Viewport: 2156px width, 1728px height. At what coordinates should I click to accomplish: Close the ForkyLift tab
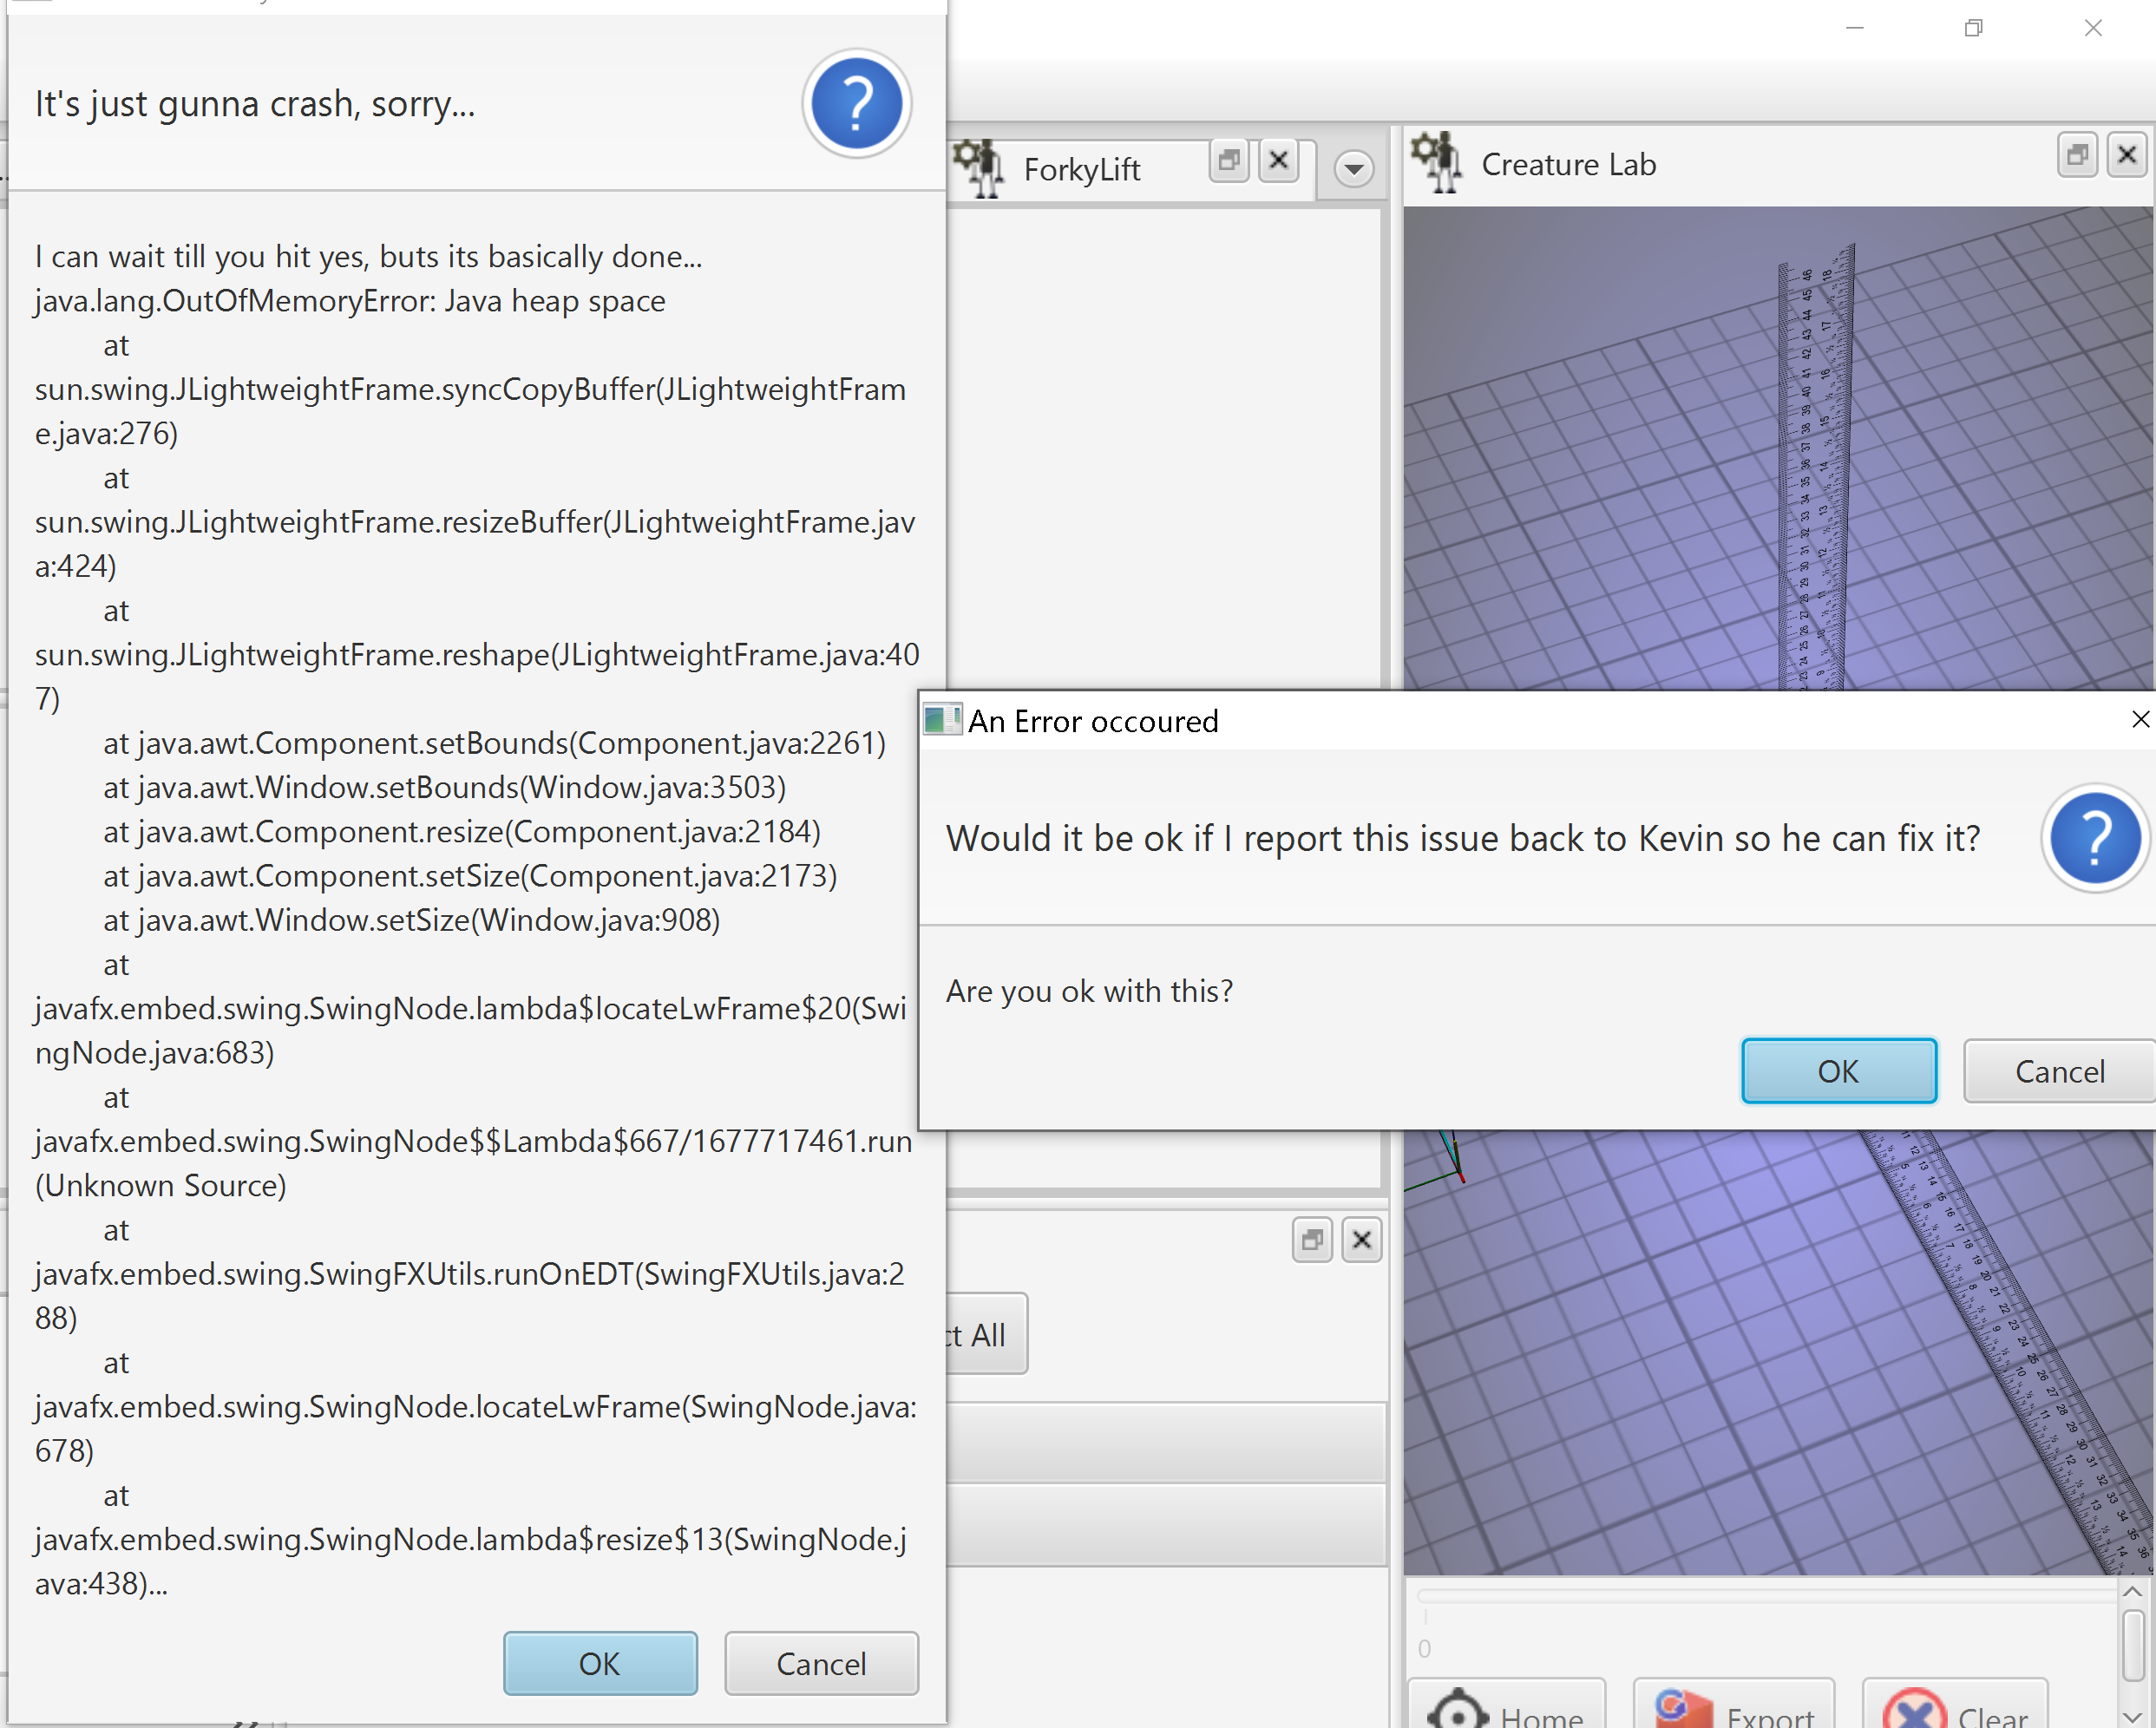(1278, 160)
